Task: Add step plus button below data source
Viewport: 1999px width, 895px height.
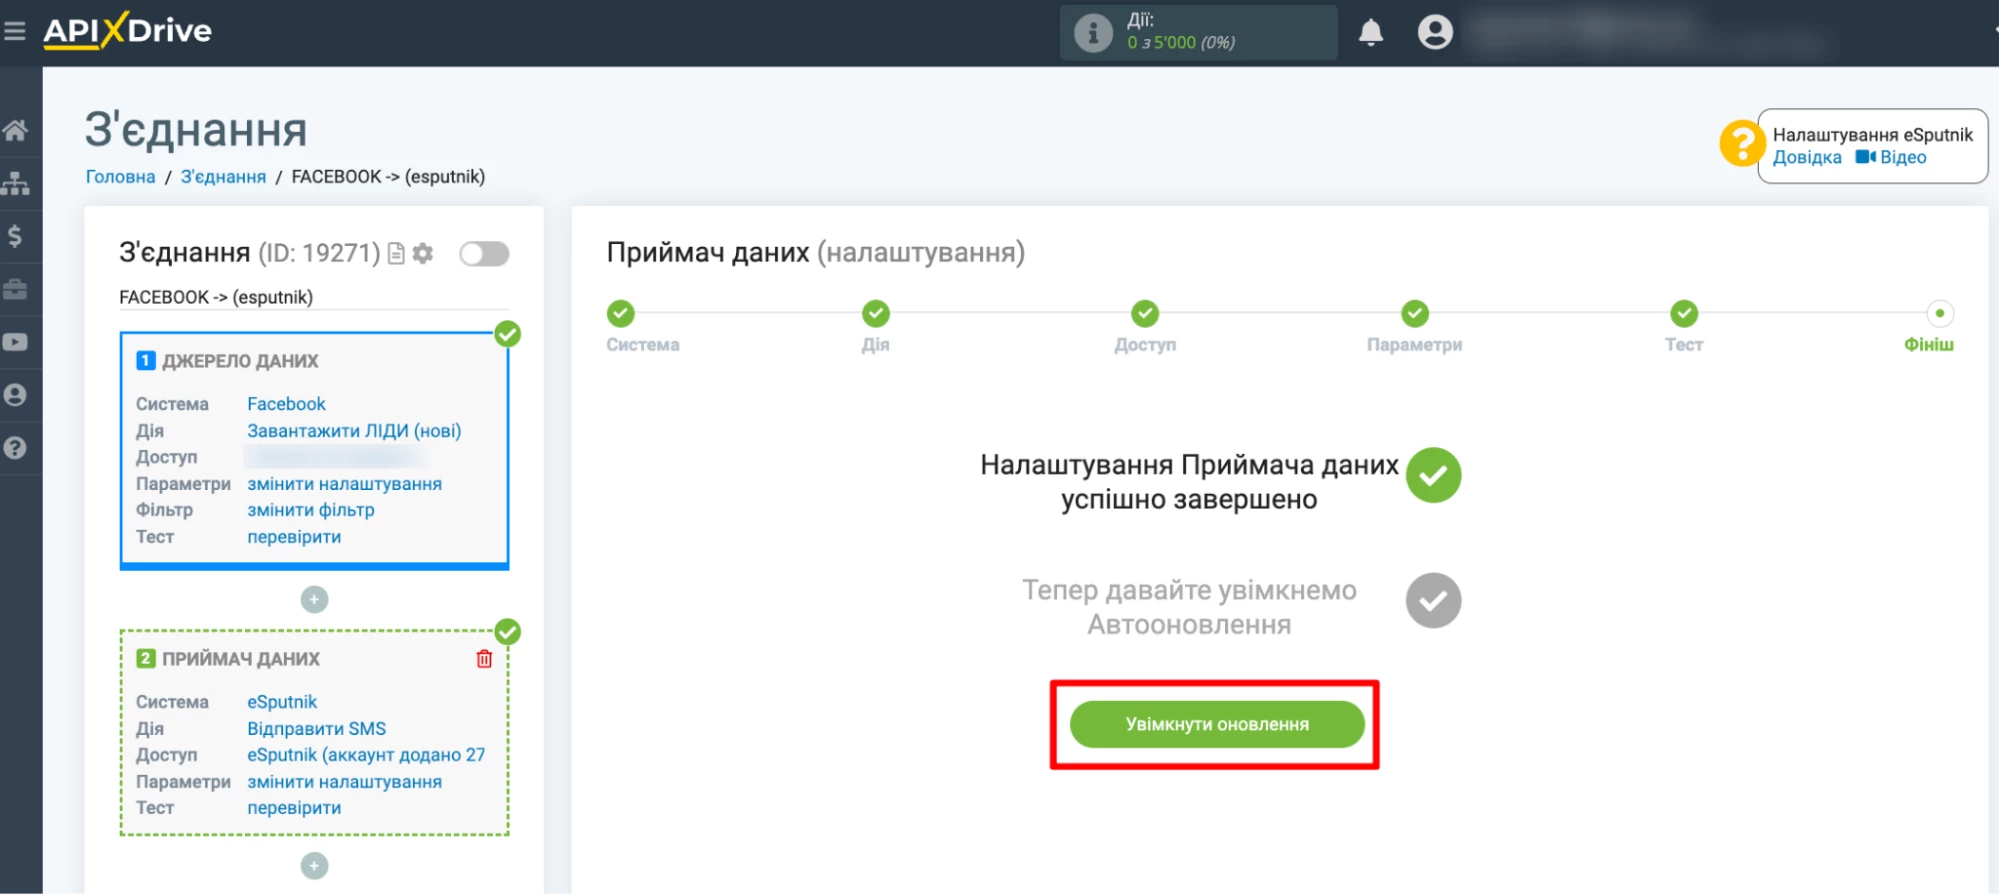Action: pos(314,600)
